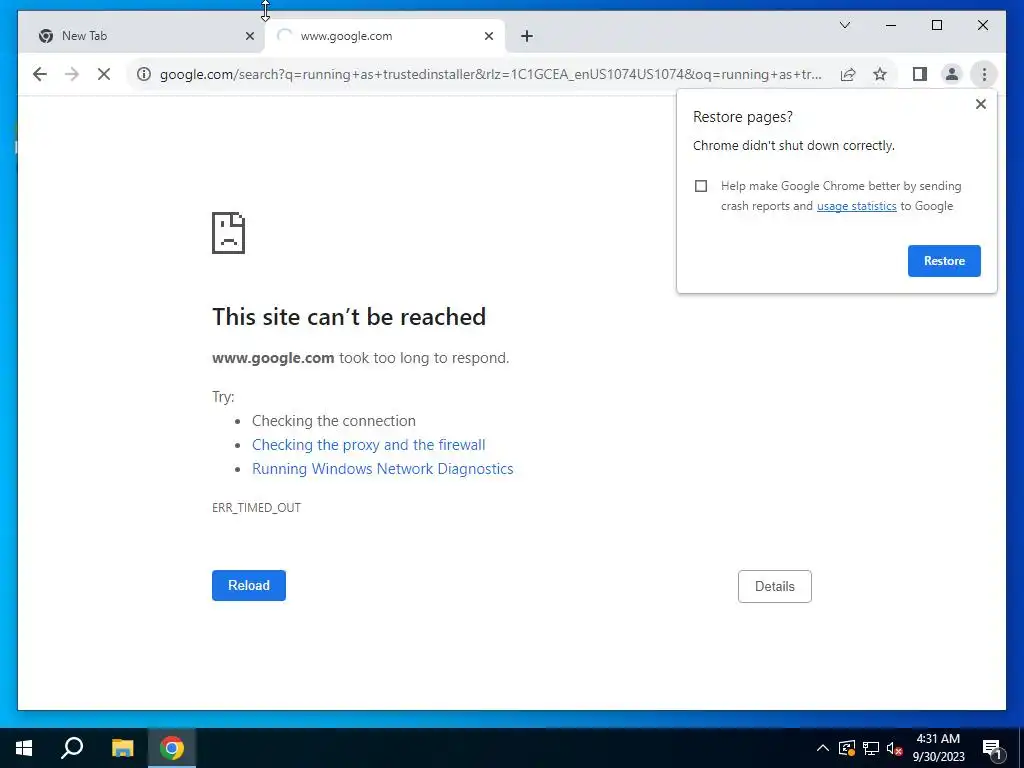This screenshot has width=1024, height=768.
Task: Stop loading the page
Action: (104, 74)
